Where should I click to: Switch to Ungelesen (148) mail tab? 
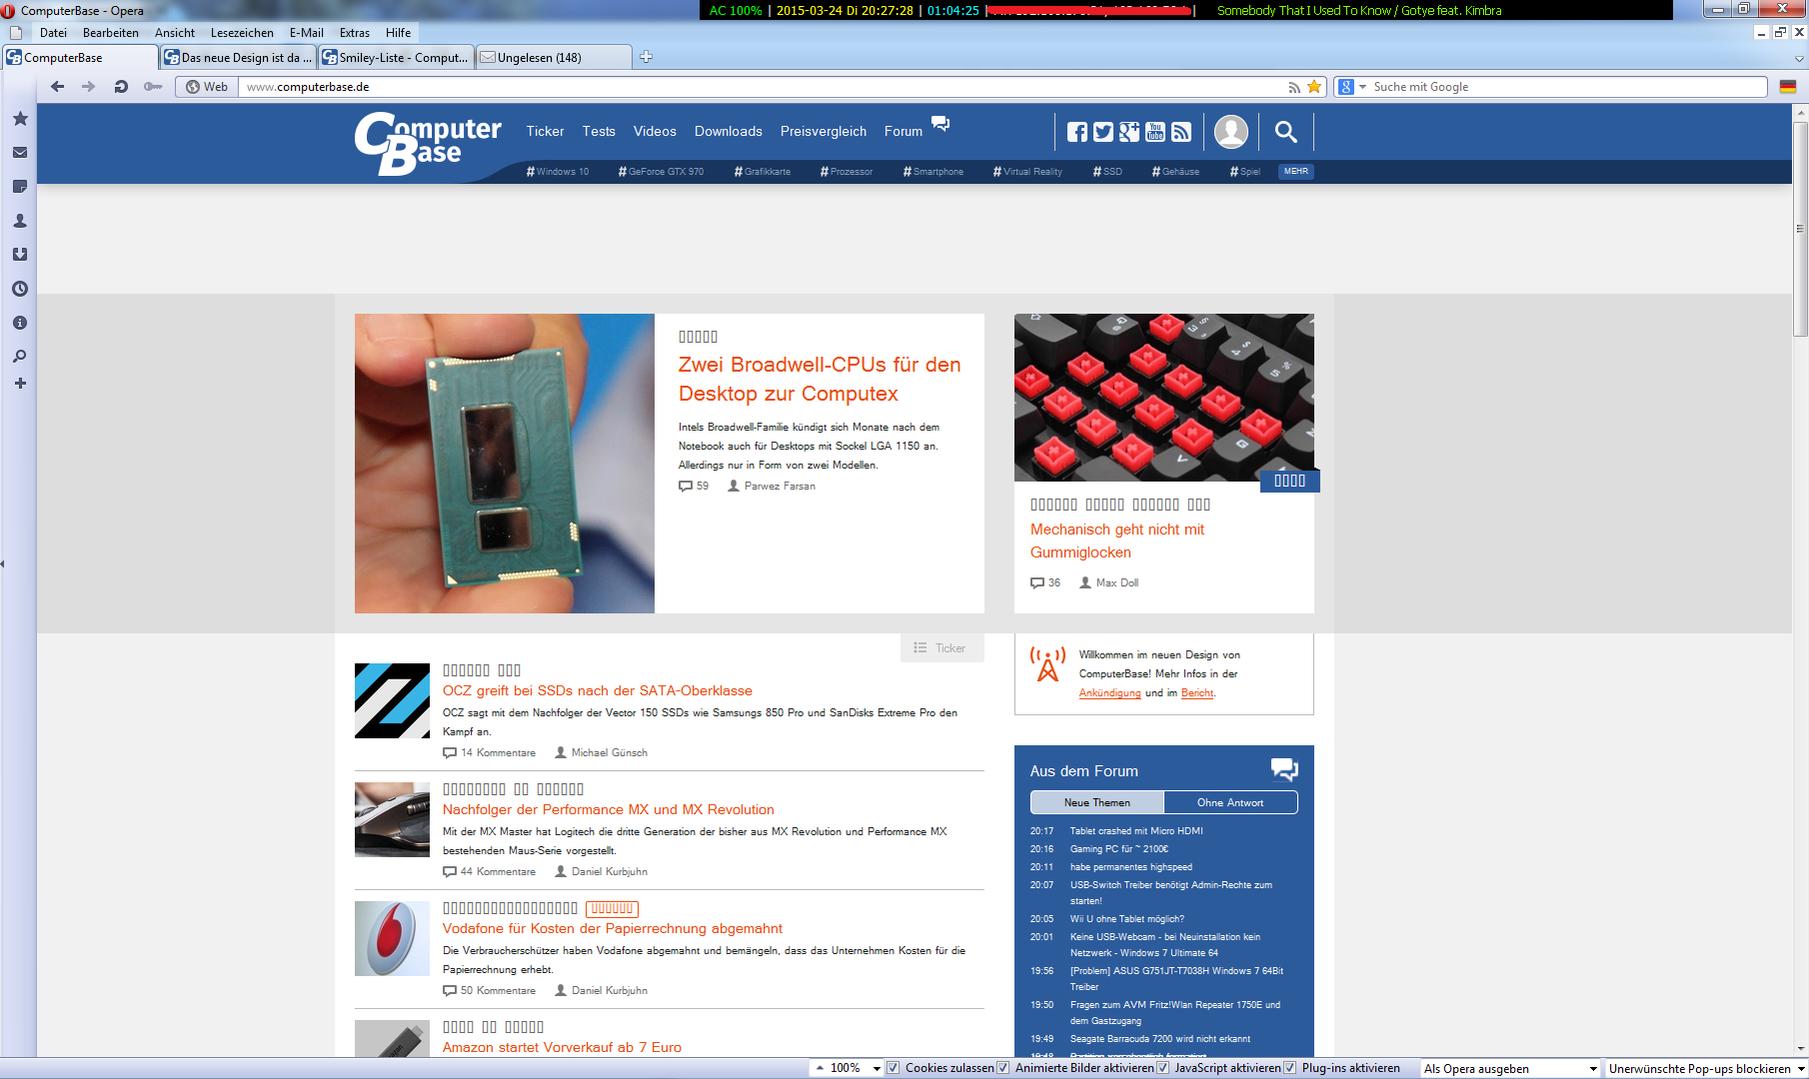tap(554, 57)
